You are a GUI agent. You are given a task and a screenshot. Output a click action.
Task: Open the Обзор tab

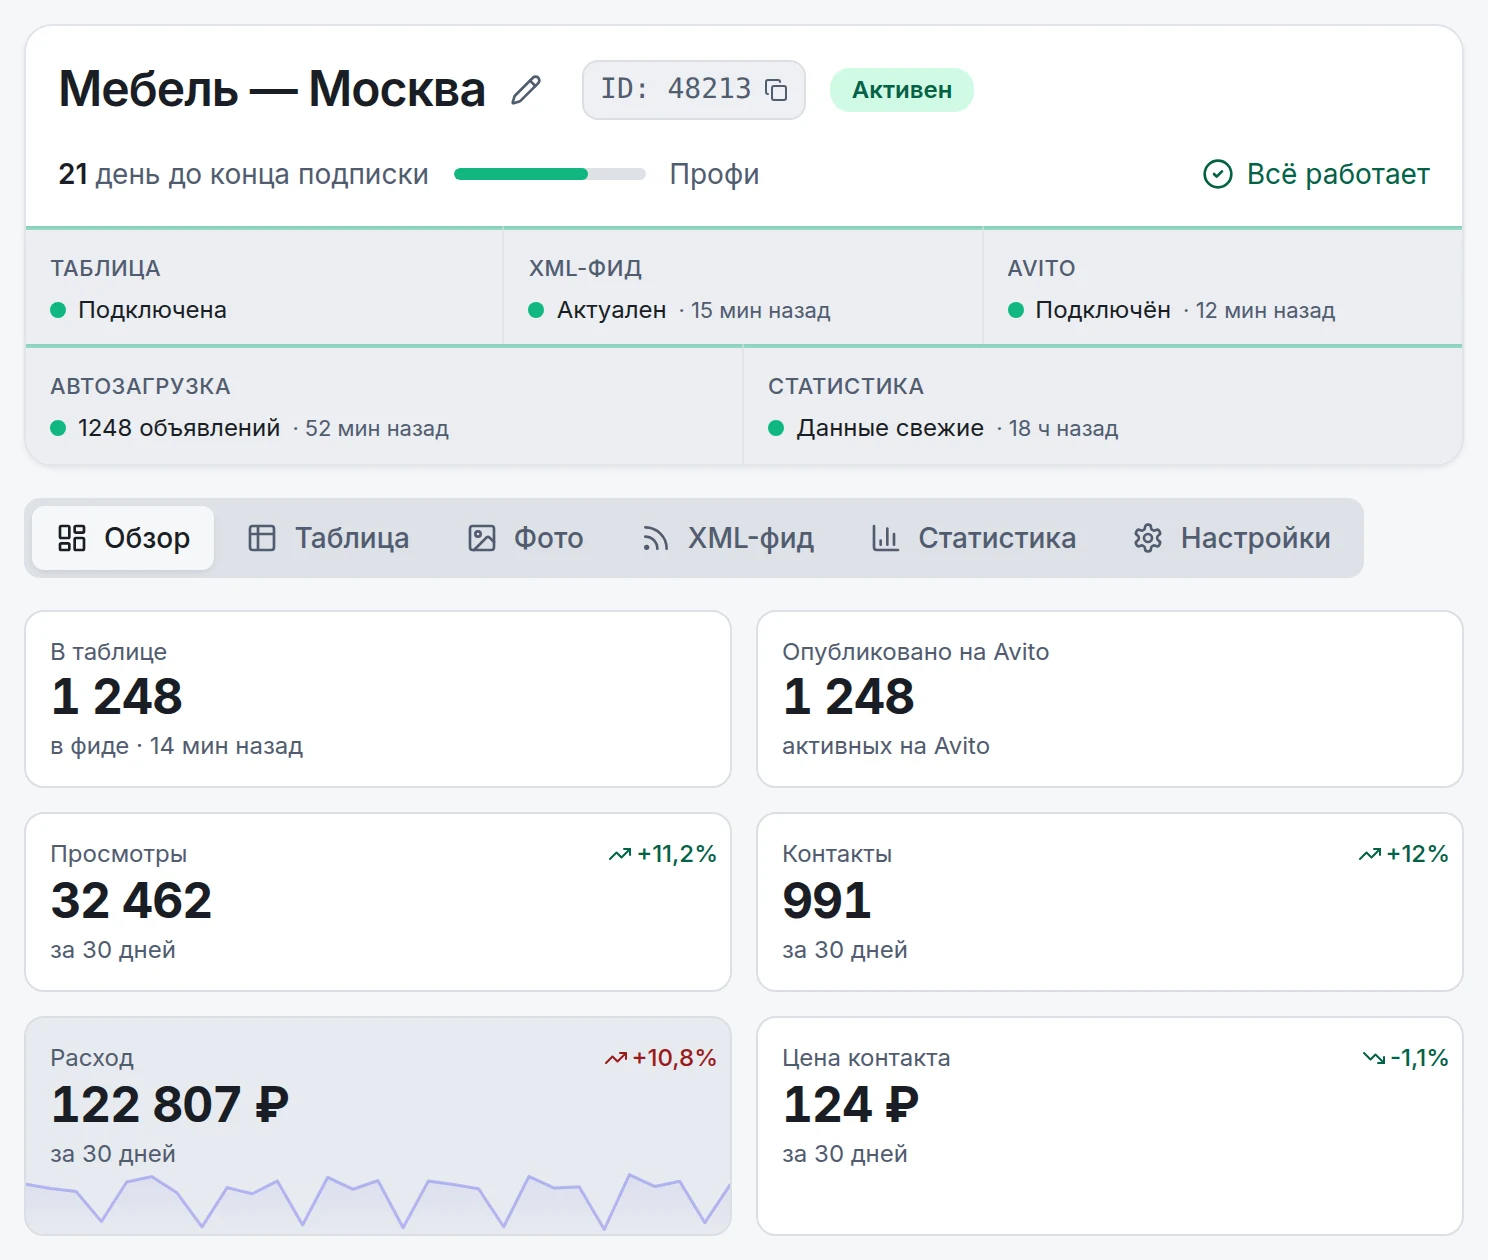click(x=123, y=538)
